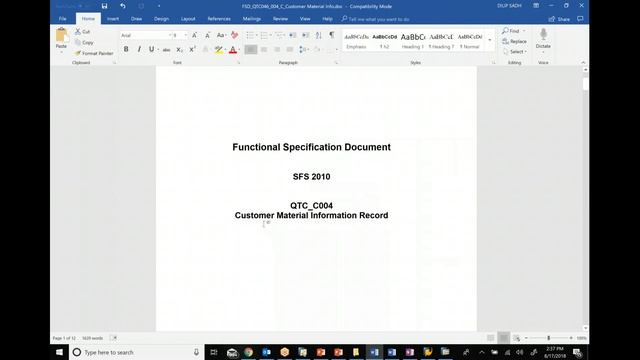Switch to the Review tab
This screenshot has width=640, height=360.
click(280, 19)
